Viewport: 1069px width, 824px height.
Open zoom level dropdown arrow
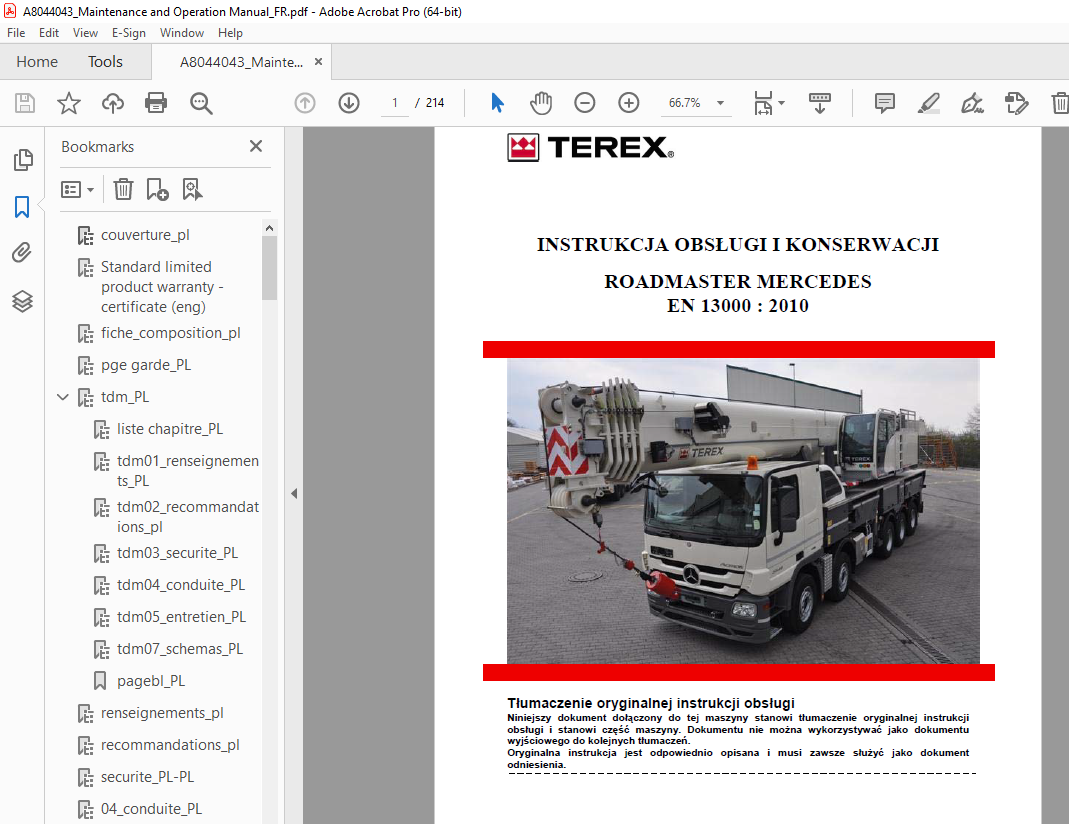(x=720, y=103)
